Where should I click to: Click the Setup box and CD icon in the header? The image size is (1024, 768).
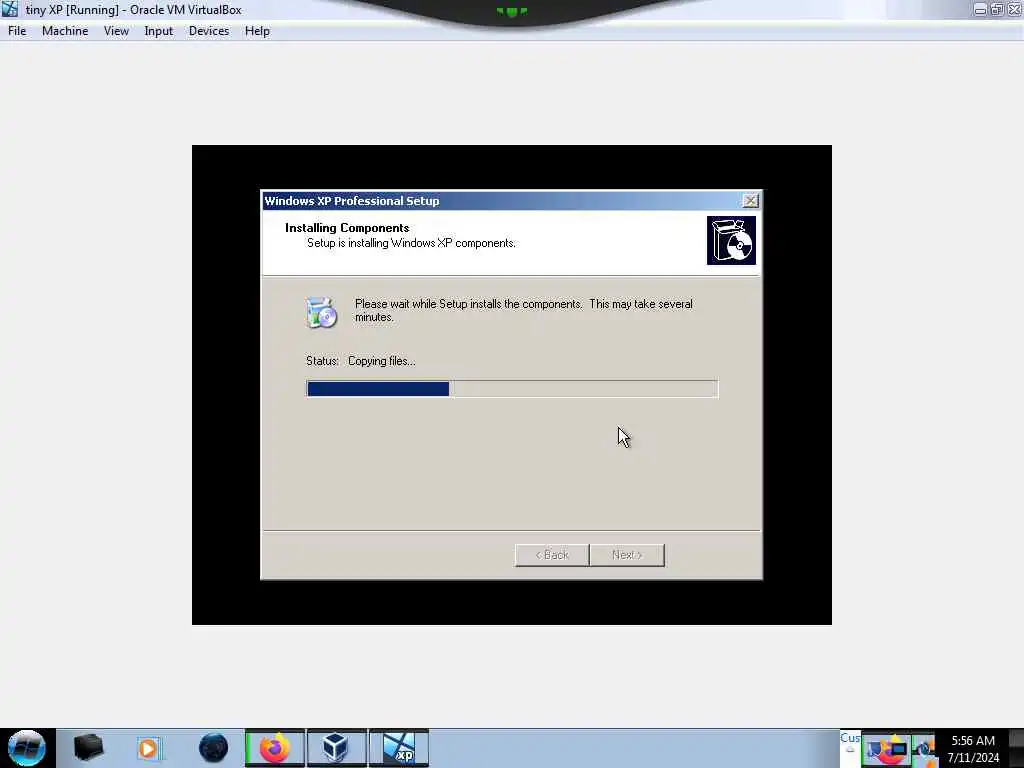point(731,240)
